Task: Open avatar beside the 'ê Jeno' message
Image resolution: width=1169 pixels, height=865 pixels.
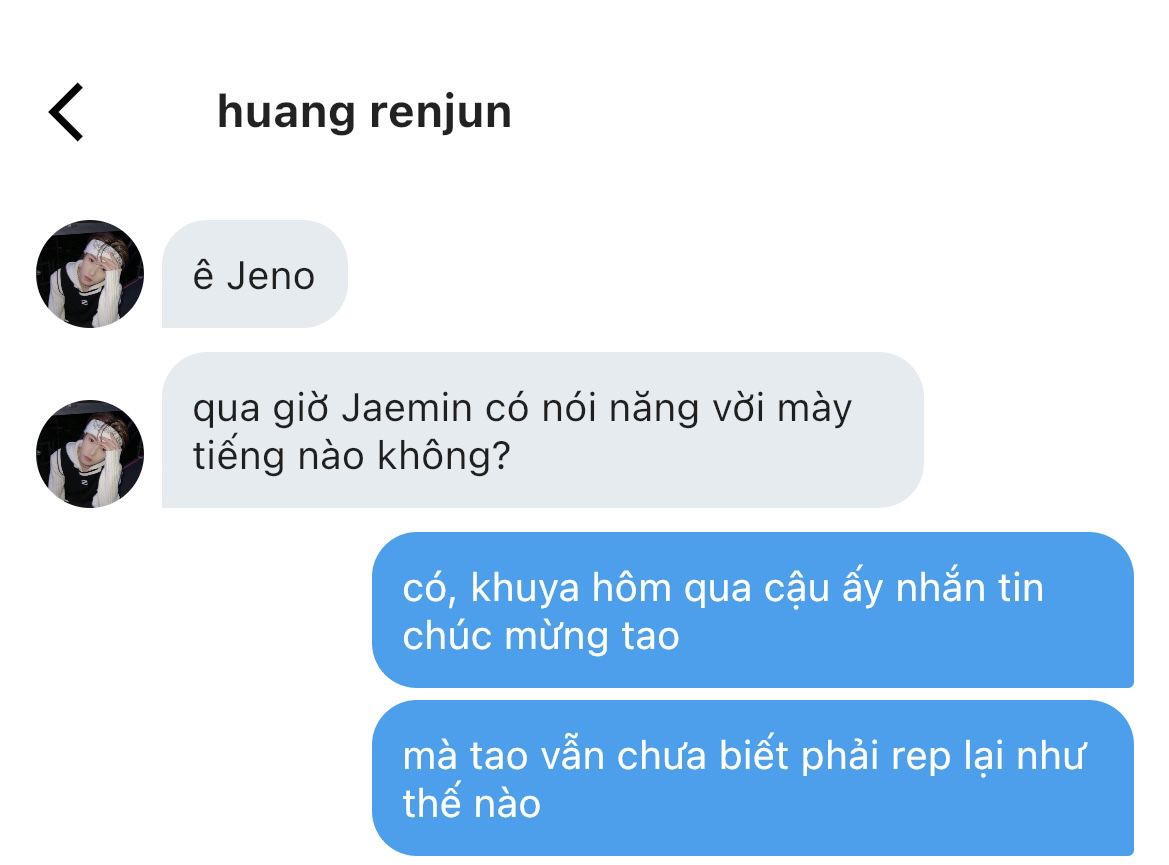Action: tap(89, 274)
